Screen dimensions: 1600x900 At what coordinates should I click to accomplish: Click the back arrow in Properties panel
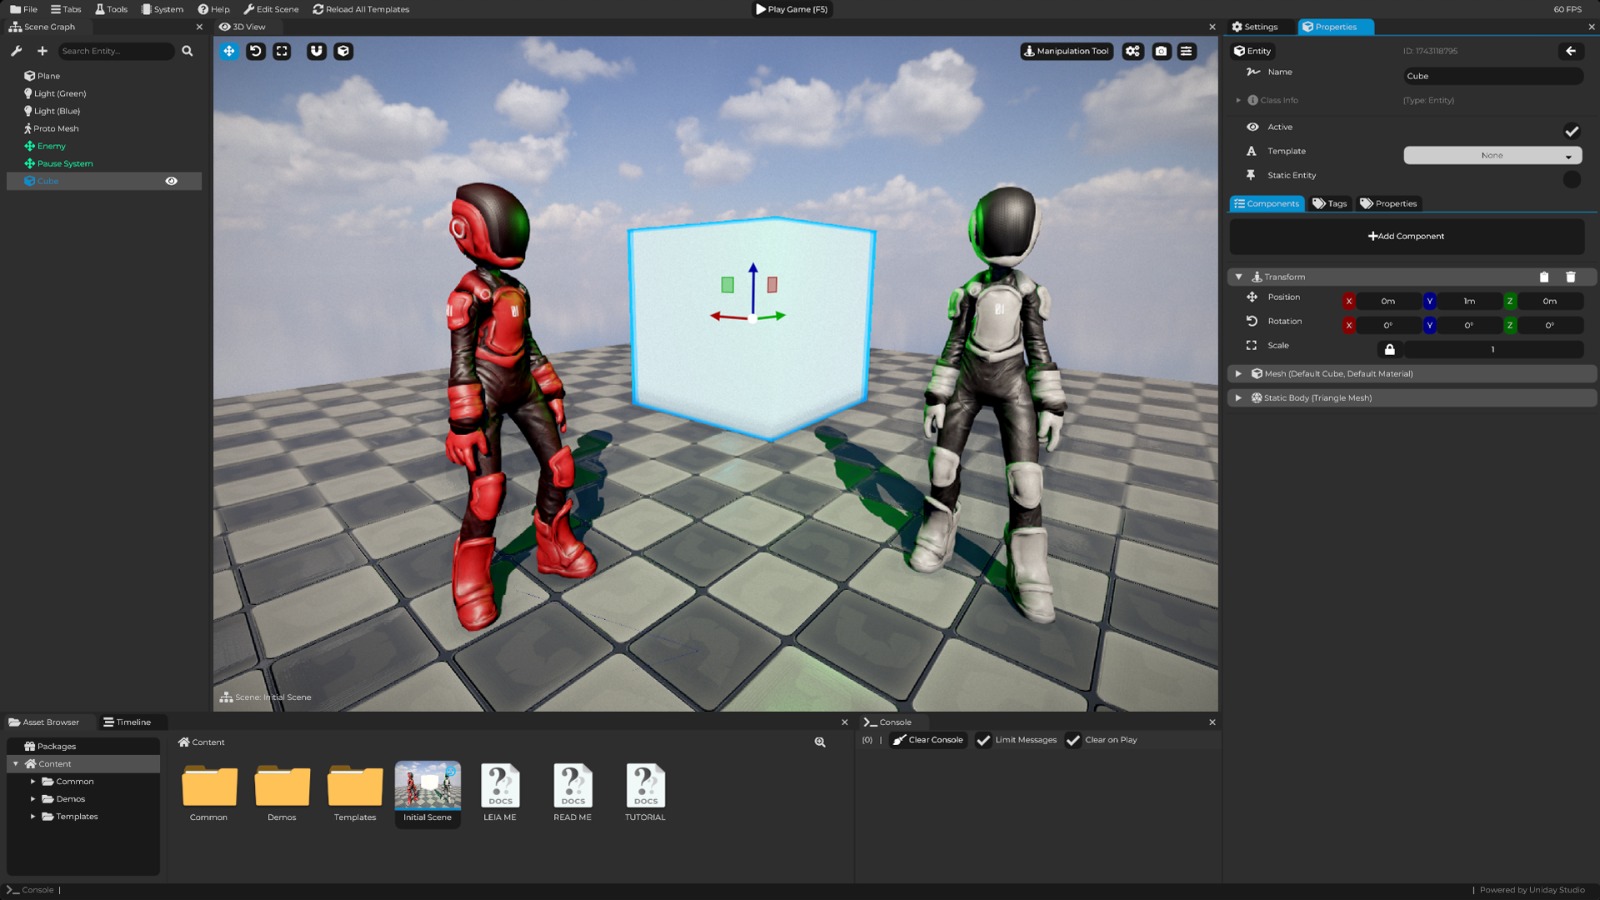pos(1571,51)
